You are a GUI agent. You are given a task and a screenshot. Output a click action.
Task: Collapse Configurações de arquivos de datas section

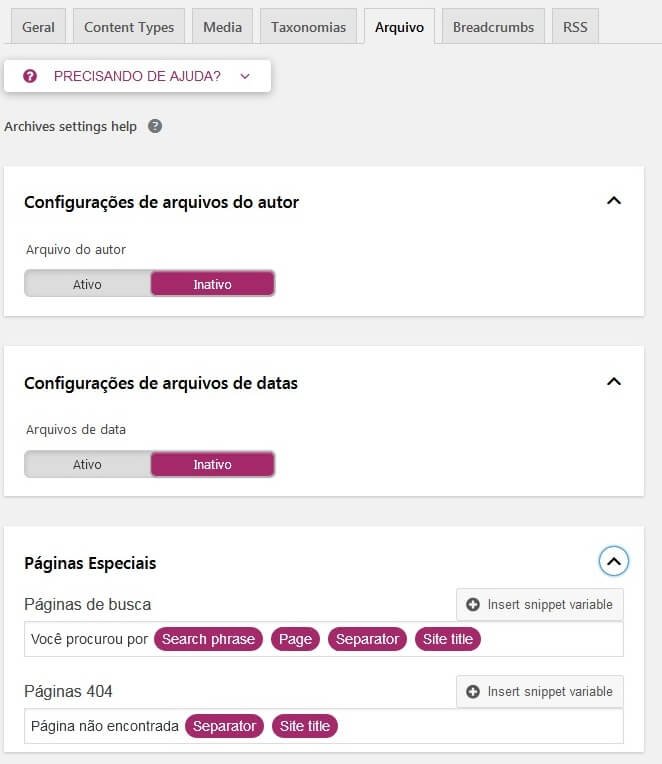[614, 382]
